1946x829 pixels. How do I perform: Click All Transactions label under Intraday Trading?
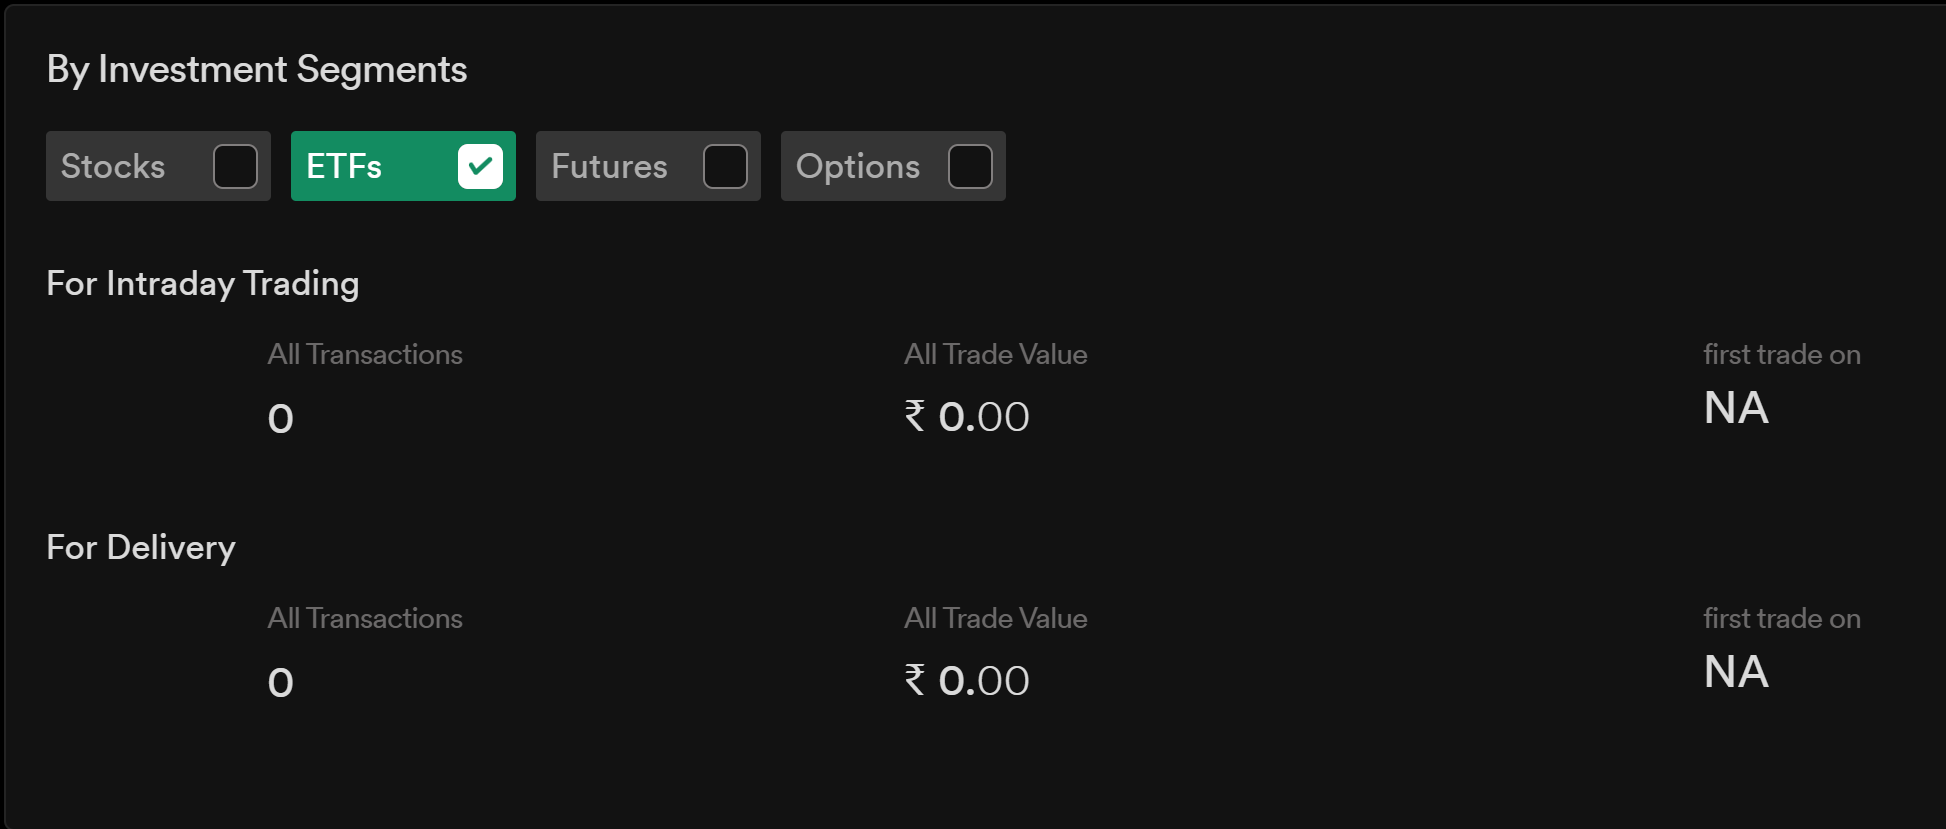[365, 354]
